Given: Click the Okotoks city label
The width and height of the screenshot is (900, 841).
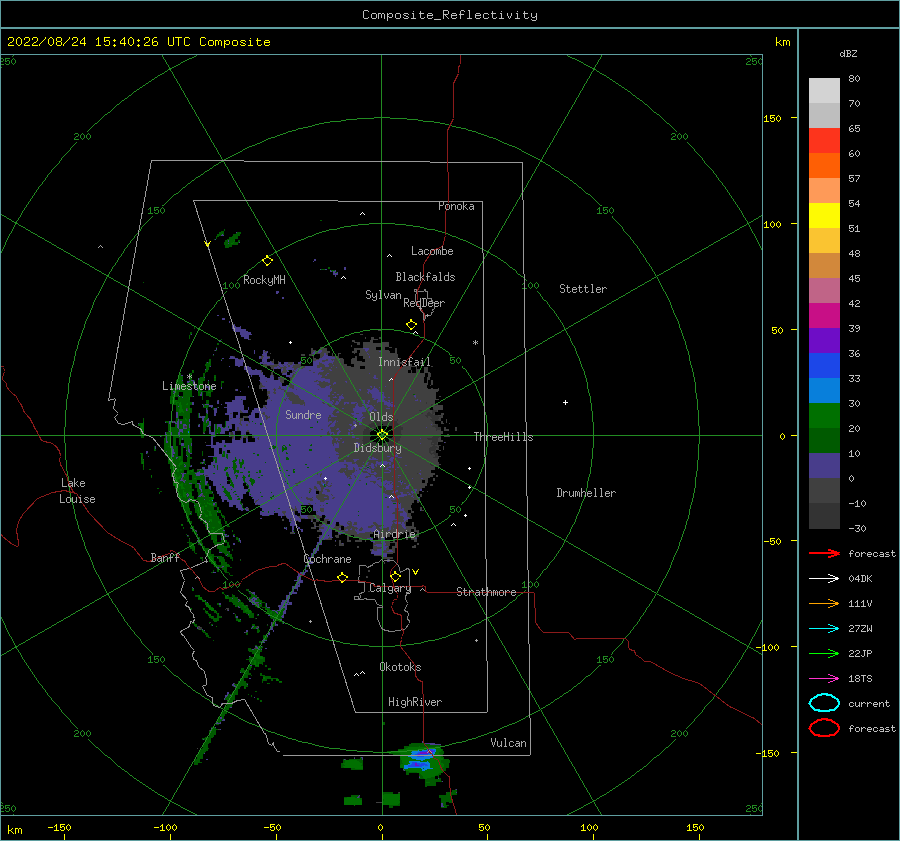Looking at the screenshot, I should tap(401, 667).
